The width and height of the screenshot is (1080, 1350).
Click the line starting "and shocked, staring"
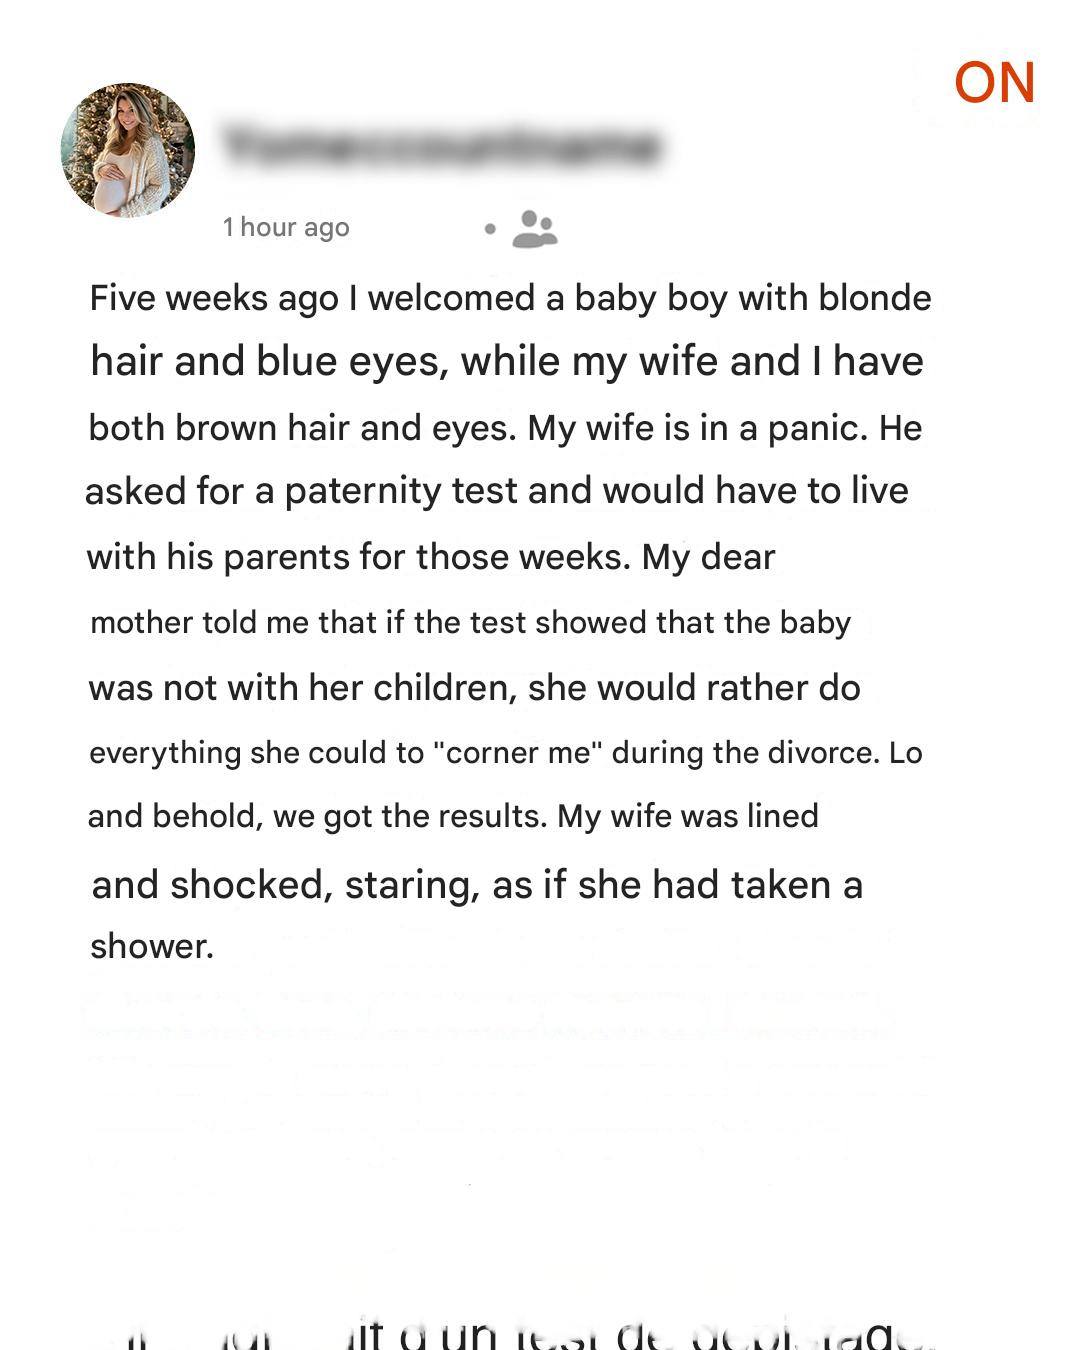point(477,885)
